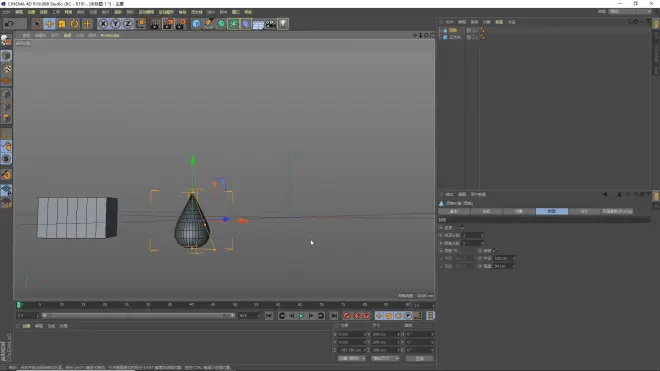
Task: Open the object coordinate mode dropdown
Action: point(351,358)
